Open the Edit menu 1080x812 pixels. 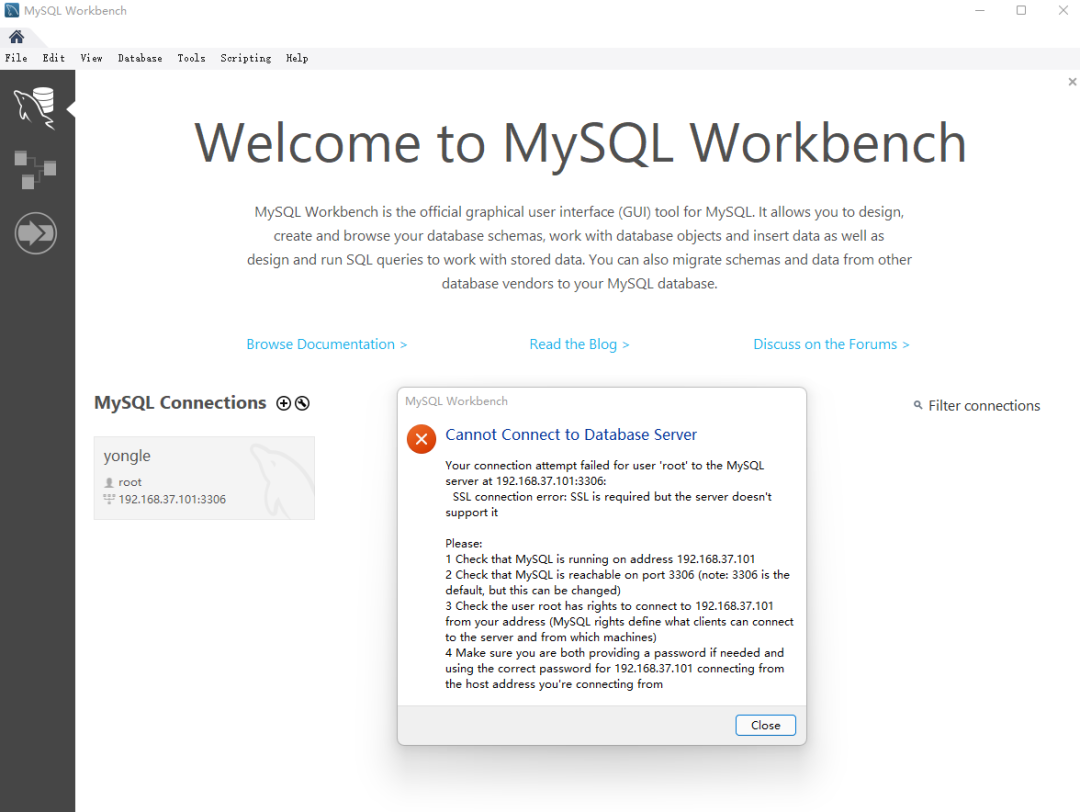pyautogui.click(x=54, y=59)
